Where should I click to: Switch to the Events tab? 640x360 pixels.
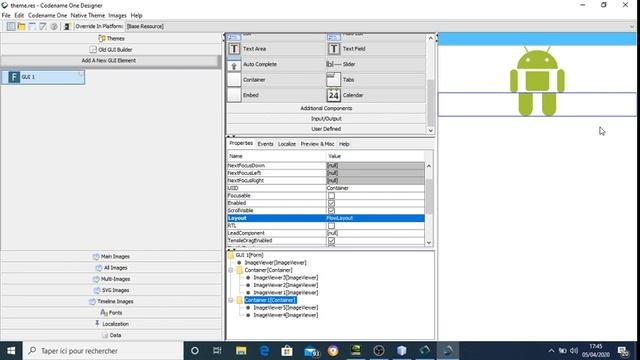pyautogui.click(x=265, y=144)
